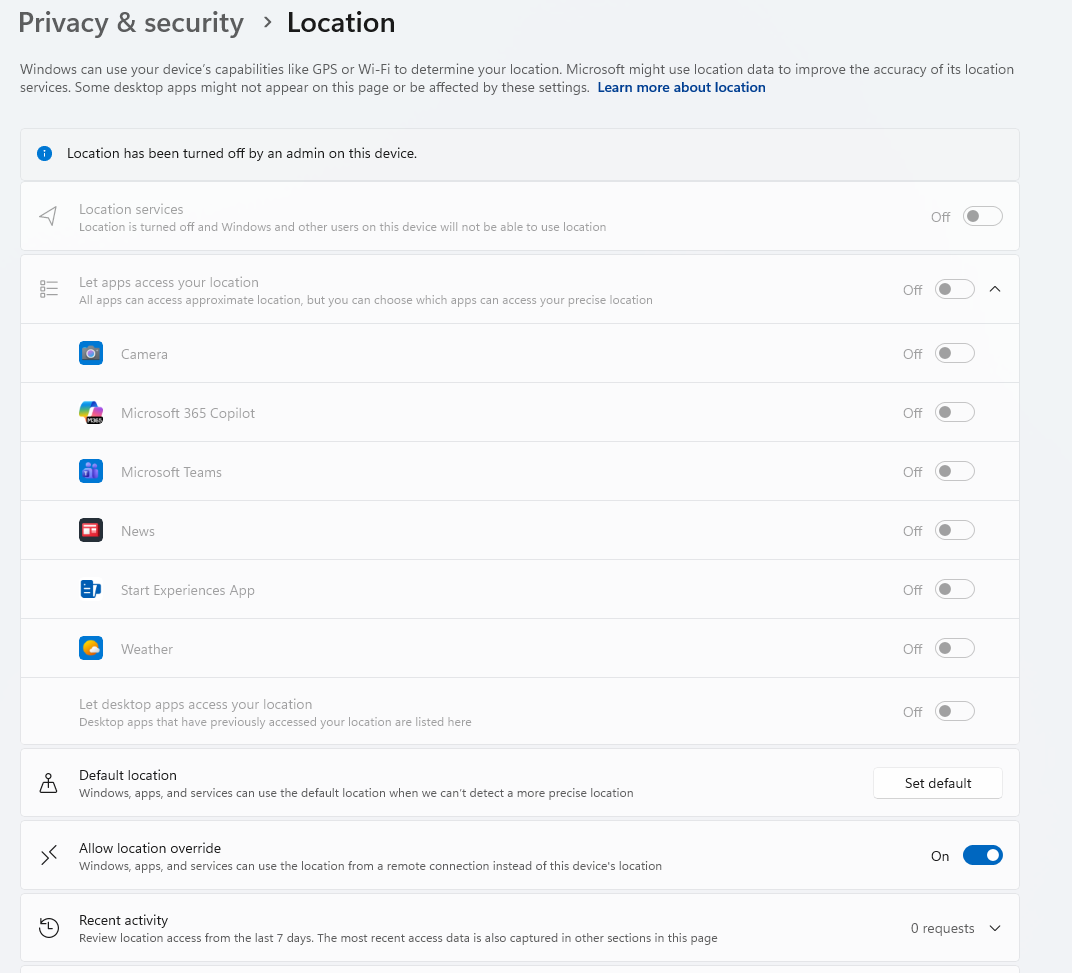Screen dimensions: 1072x973
Task: Expand the Recent activity section chevron
Action: coord(995,928)
